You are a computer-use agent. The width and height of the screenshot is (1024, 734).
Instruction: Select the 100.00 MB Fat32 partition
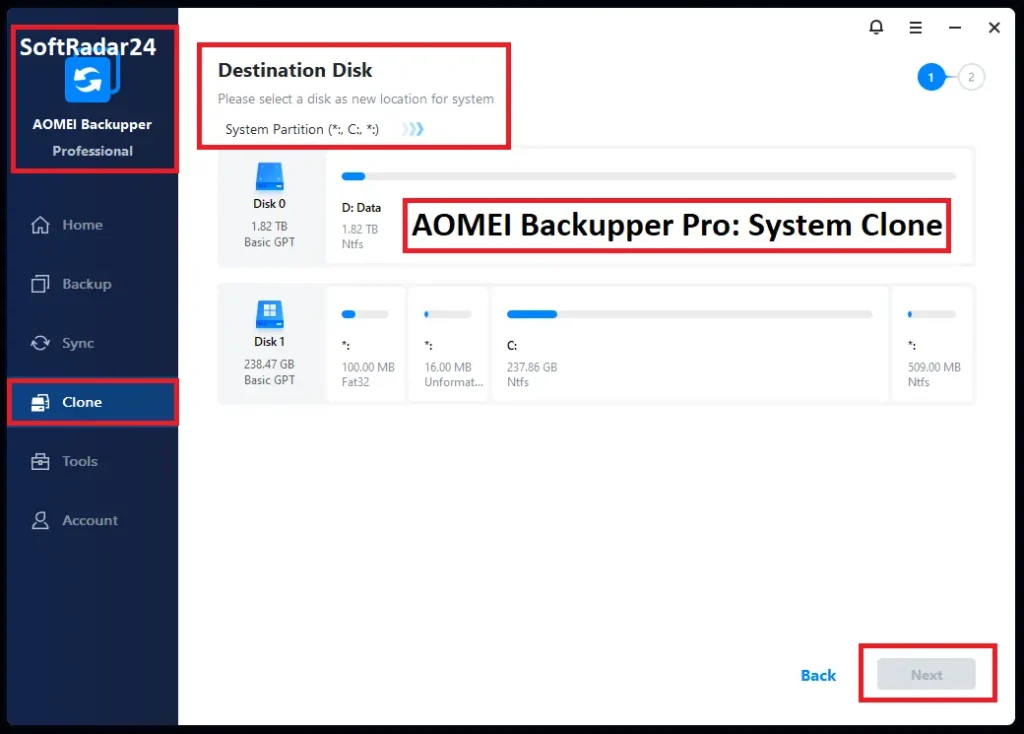coord(366,345)
